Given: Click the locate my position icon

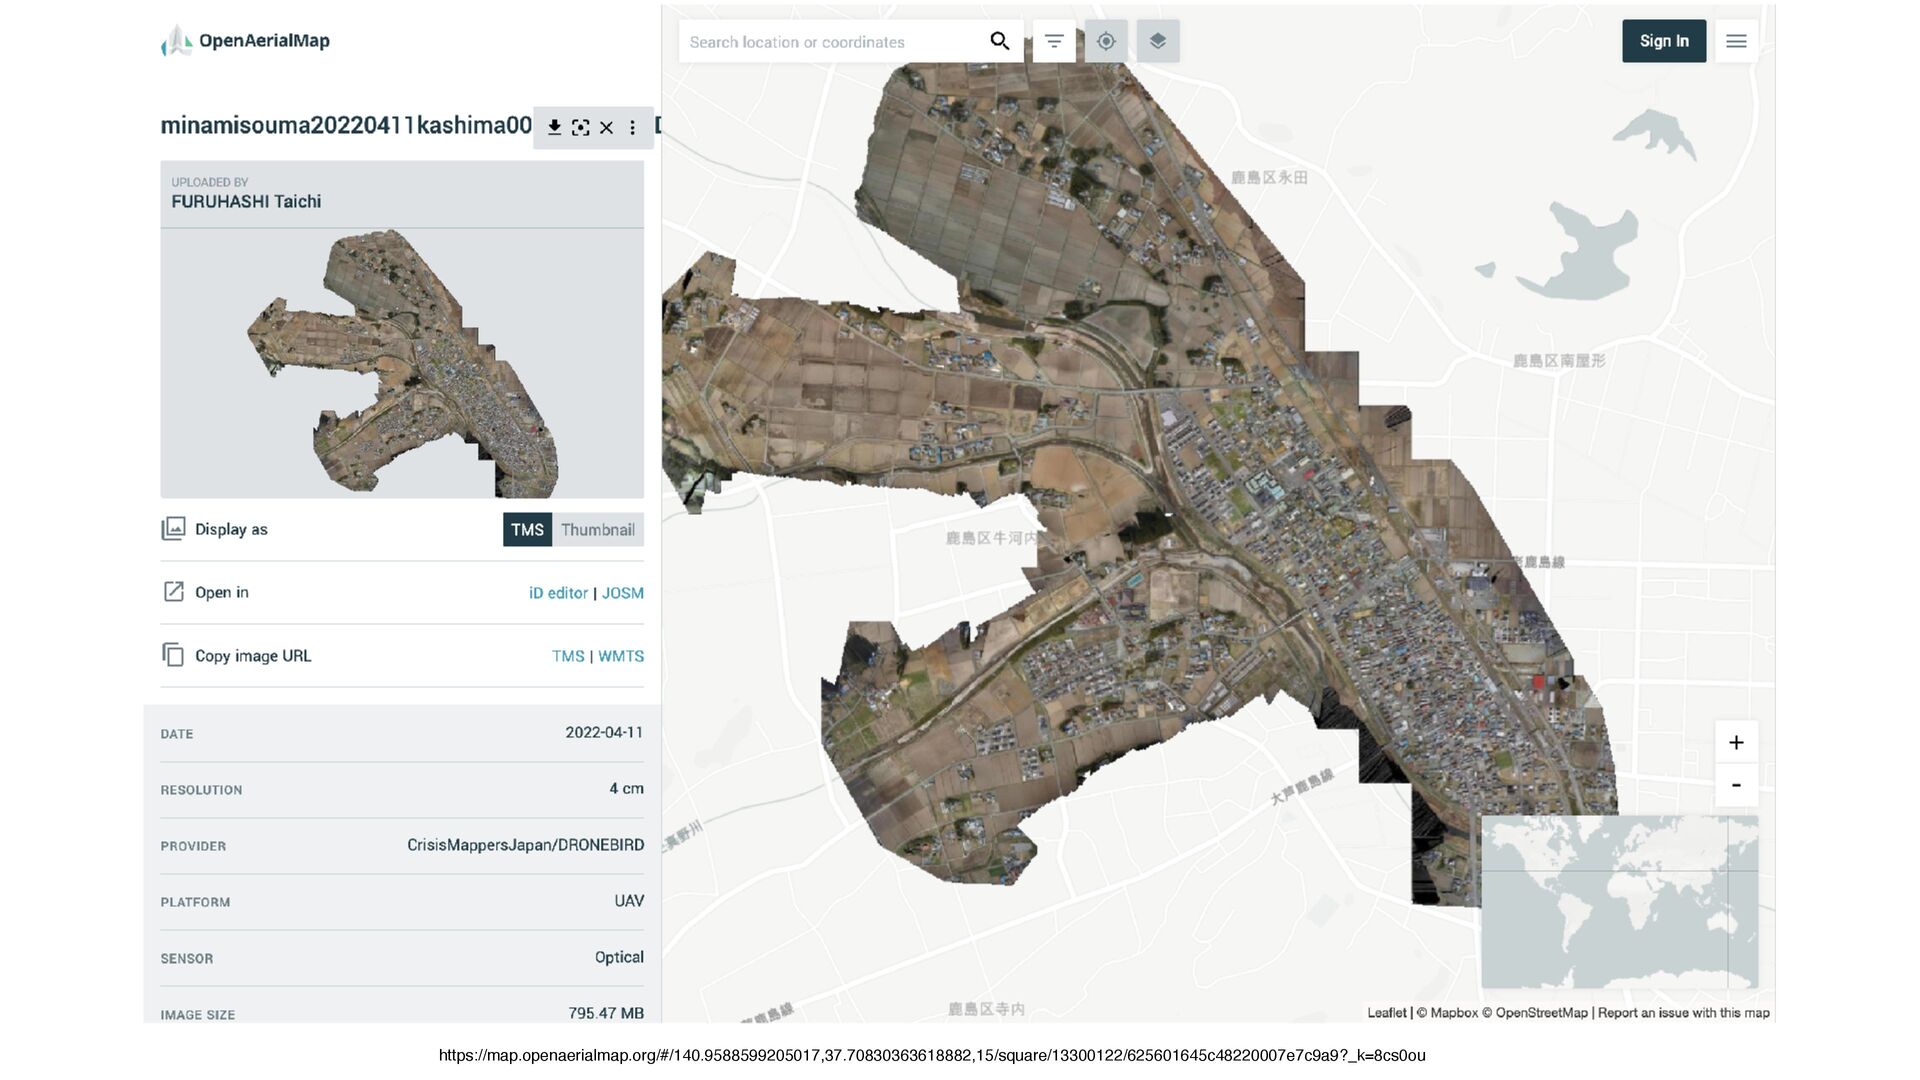Looking at the screenshot, I should (1106, 41).
